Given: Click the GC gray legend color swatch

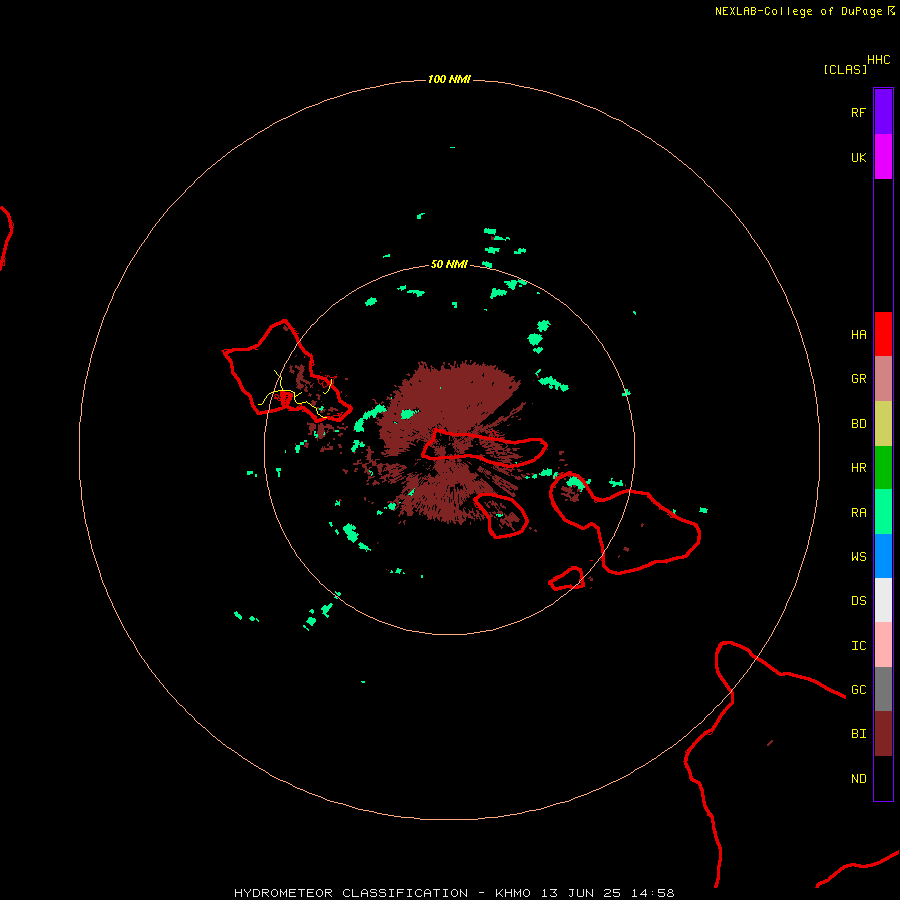Looking at the screenshot, I should [883, 689].
